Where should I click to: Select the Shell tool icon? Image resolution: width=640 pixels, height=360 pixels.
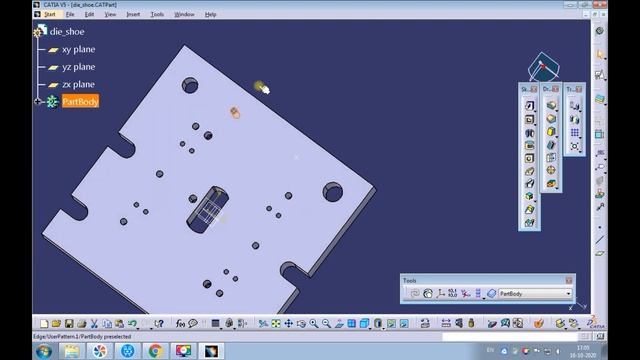coord(551,144)
